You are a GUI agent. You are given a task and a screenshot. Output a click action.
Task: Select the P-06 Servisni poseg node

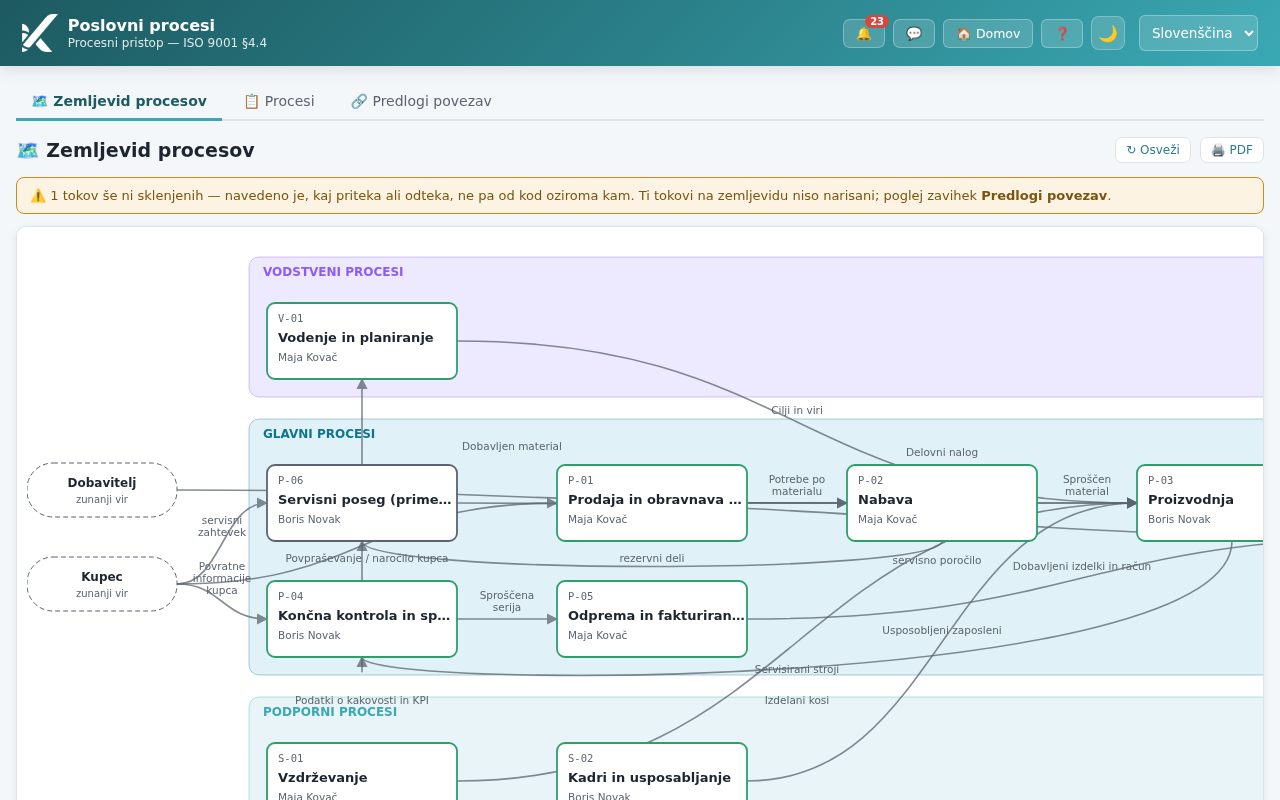pos(362,503)
